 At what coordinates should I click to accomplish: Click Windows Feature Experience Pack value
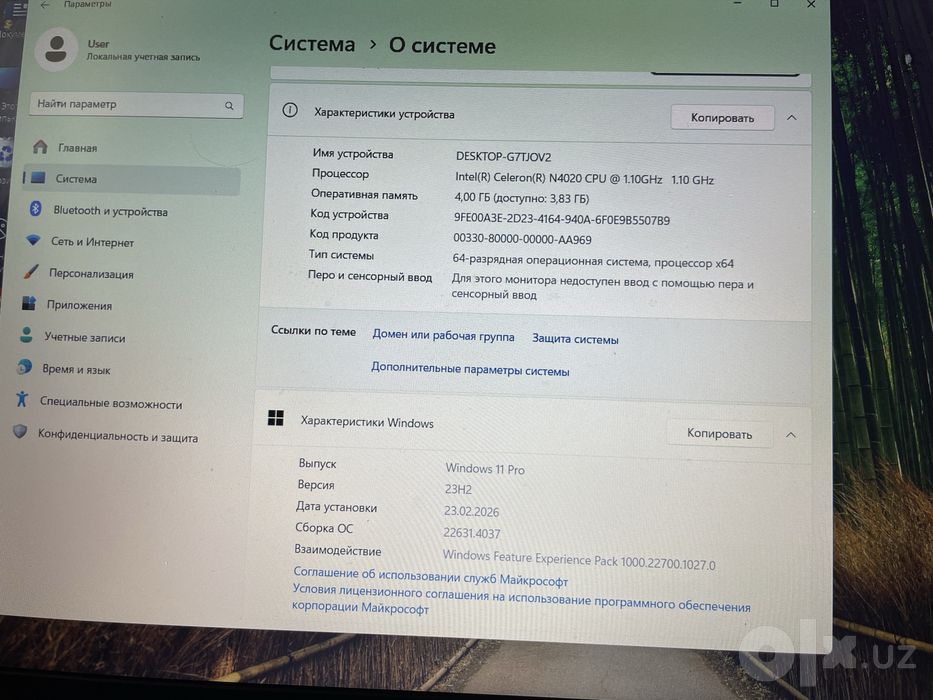tap(579, 560)
